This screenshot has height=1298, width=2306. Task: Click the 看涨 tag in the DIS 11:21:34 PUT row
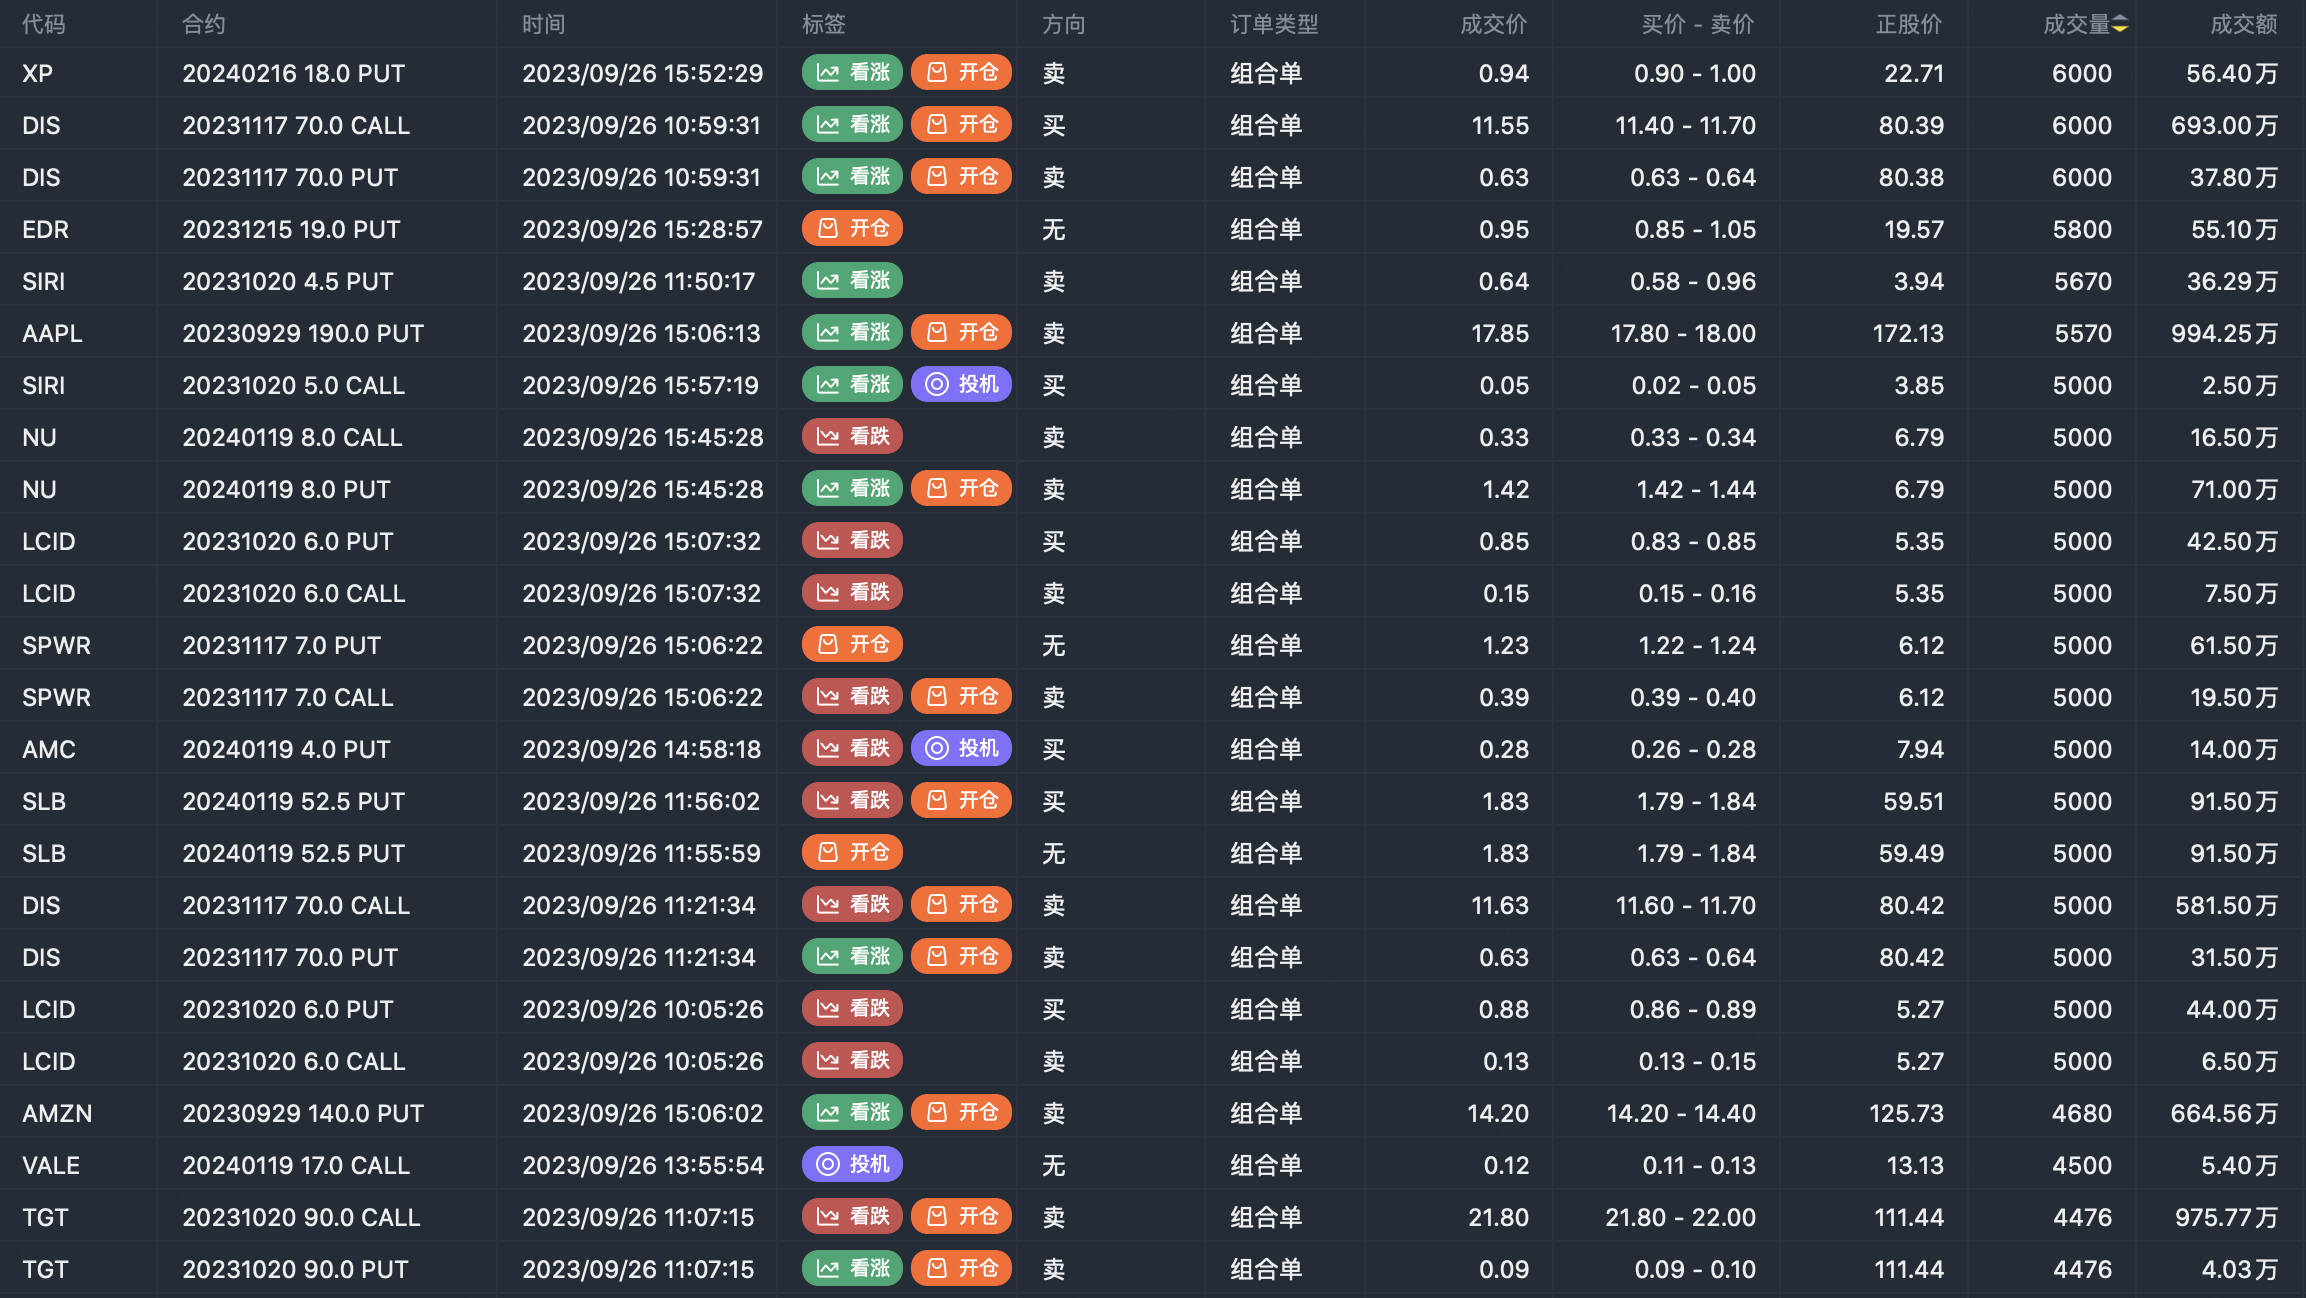click(852, 956)
